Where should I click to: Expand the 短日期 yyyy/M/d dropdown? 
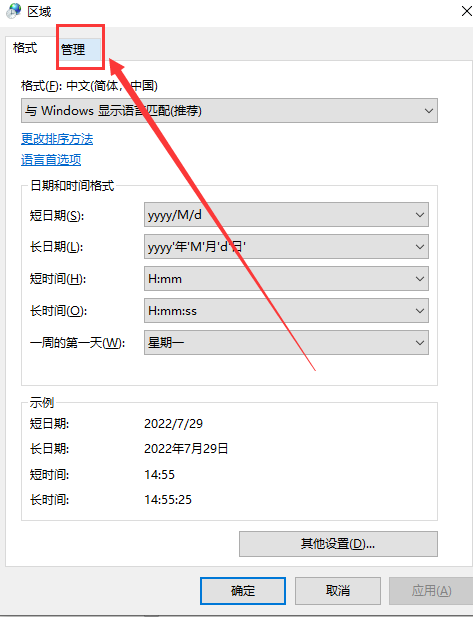286,215
